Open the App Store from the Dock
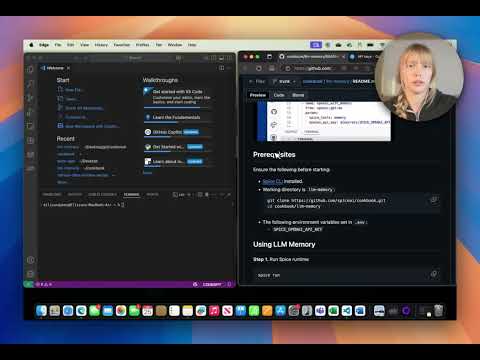This screenshot has height=360, width=480. 280,311
